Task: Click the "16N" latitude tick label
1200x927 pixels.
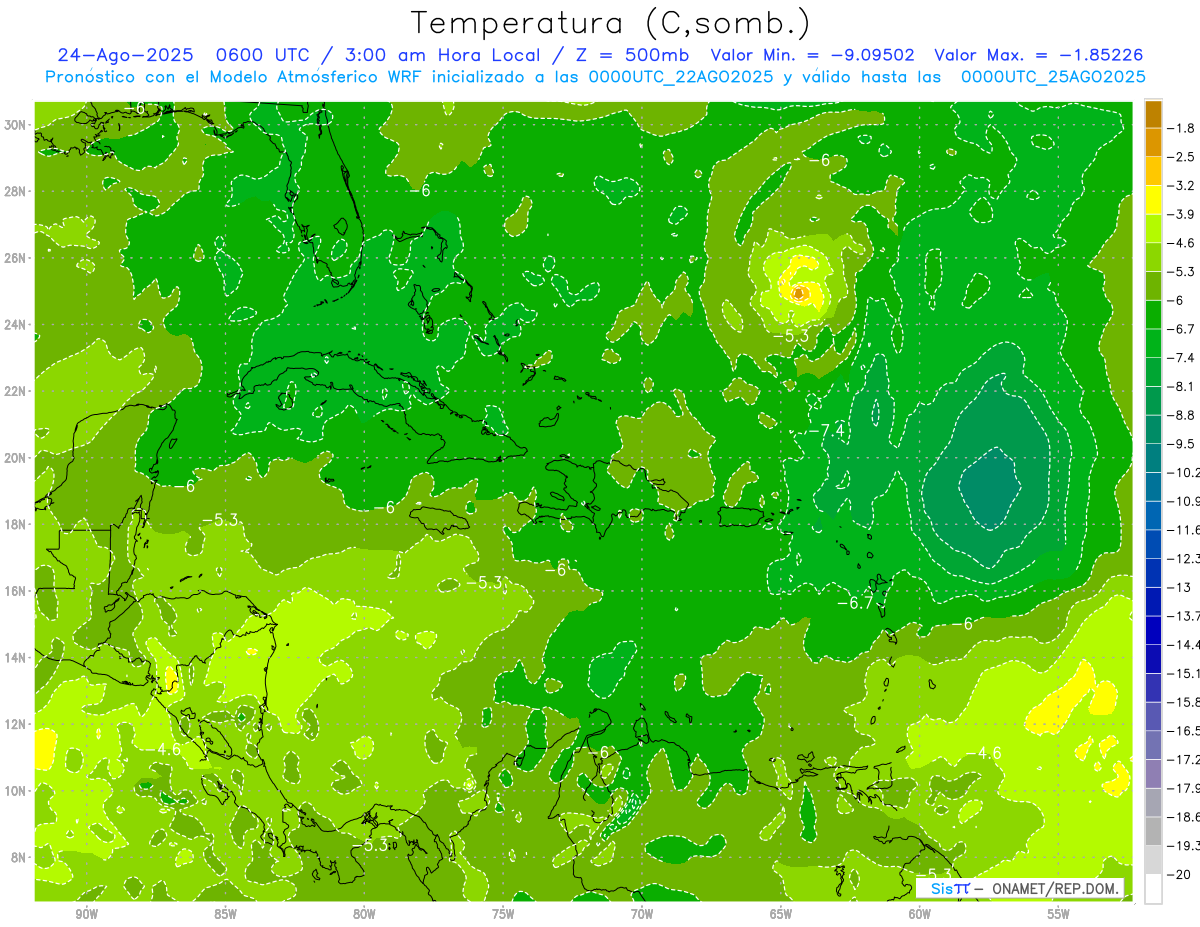Action: tap(17, 591)
